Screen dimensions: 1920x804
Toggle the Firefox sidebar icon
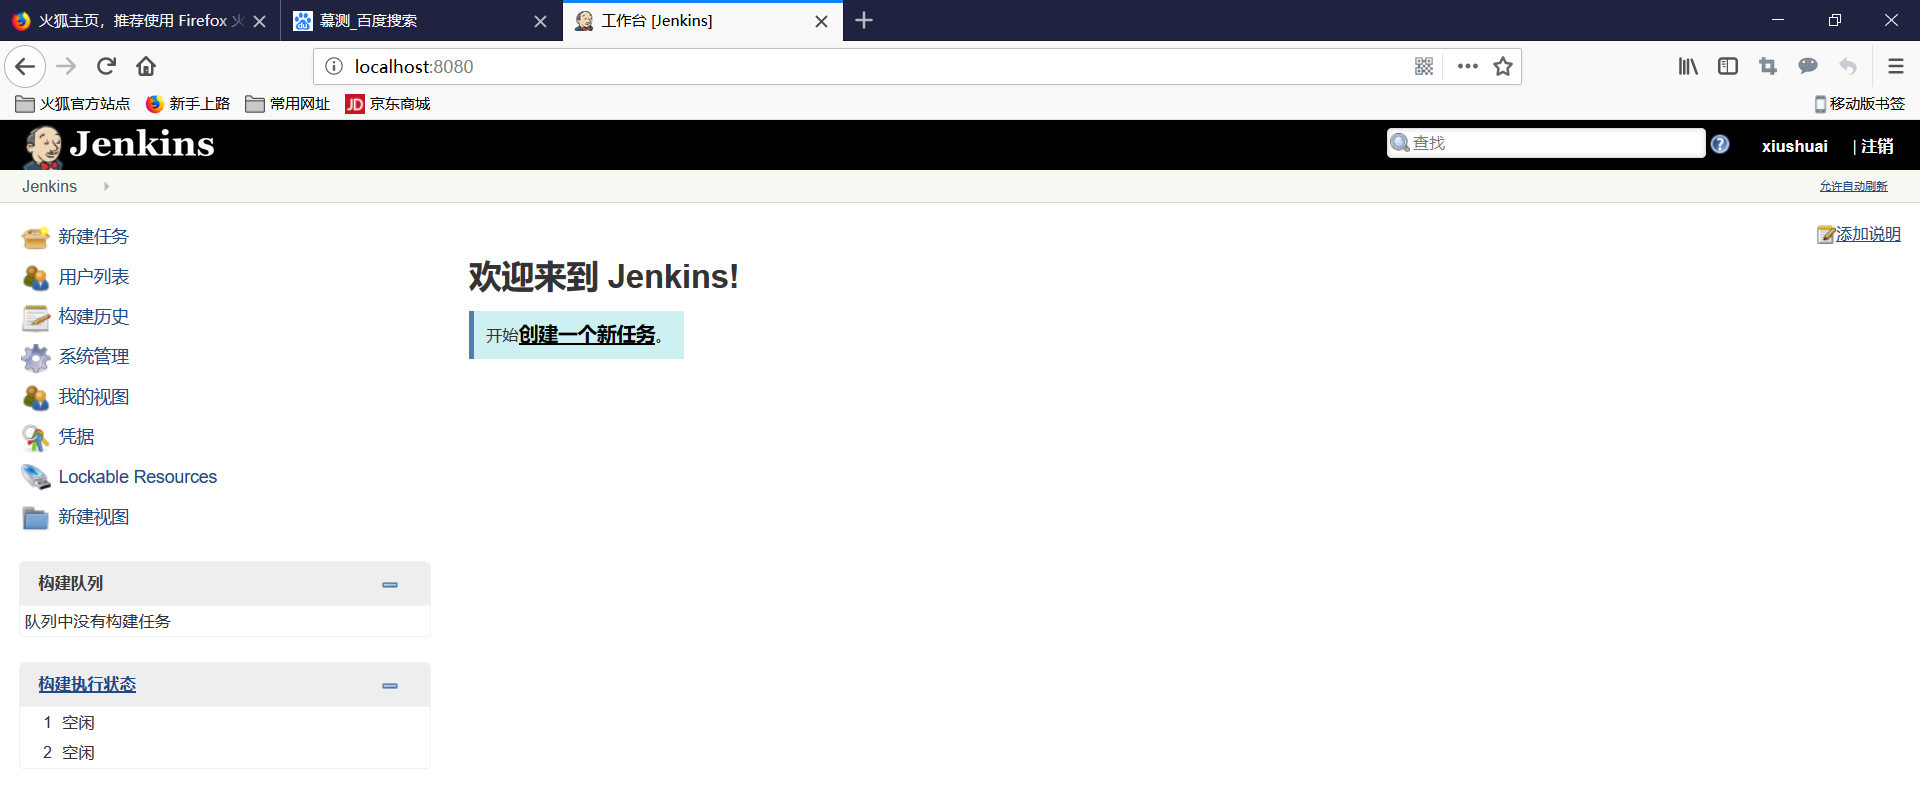tap(1728, 66)
